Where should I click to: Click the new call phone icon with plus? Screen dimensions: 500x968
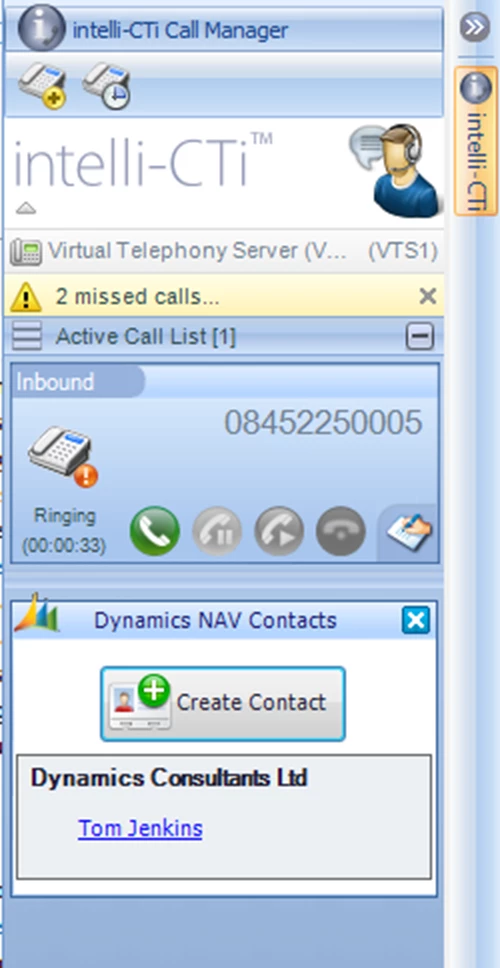click(42, 85)
